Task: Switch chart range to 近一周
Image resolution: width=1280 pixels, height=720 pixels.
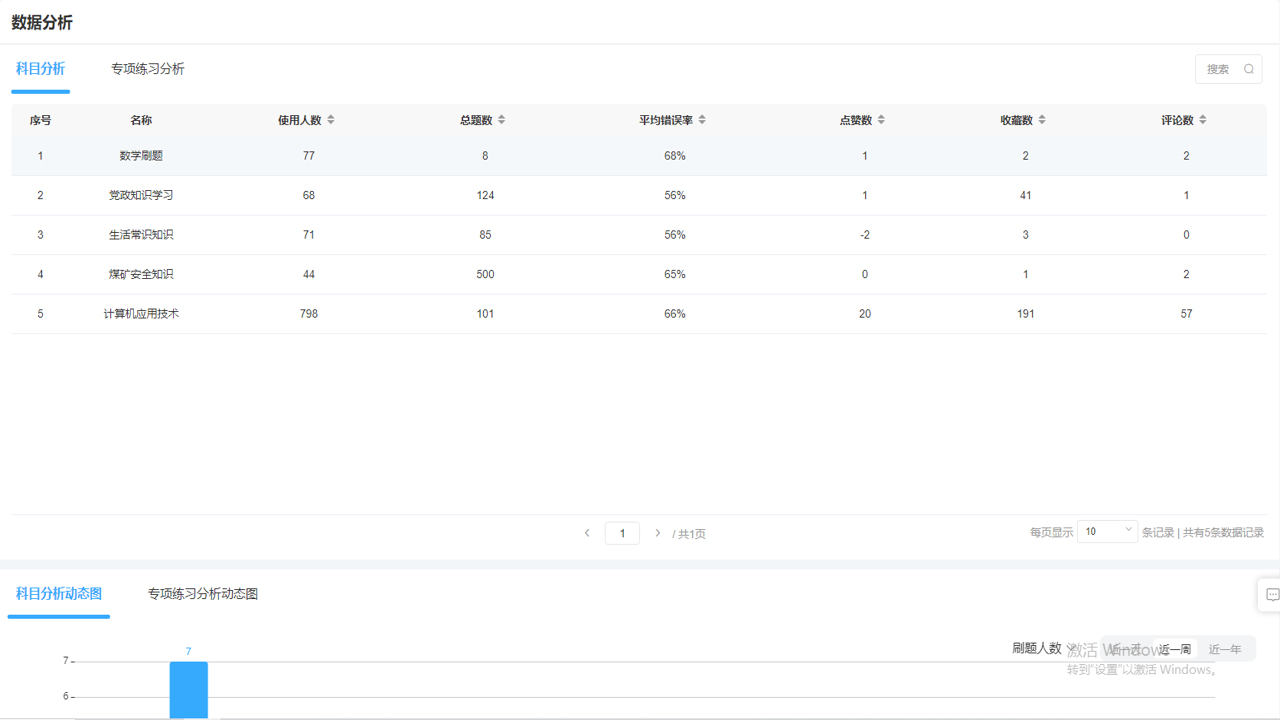Action: (x=1175, y=649)
